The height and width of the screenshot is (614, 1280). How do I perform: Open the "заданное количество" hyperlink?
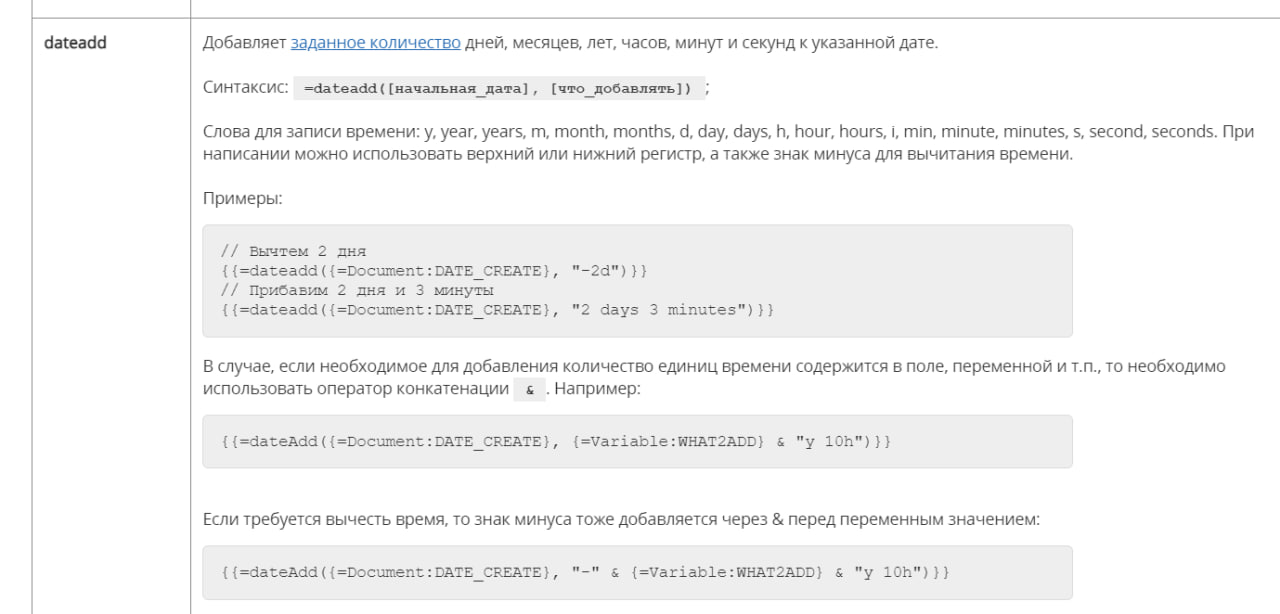coord(375,43)
